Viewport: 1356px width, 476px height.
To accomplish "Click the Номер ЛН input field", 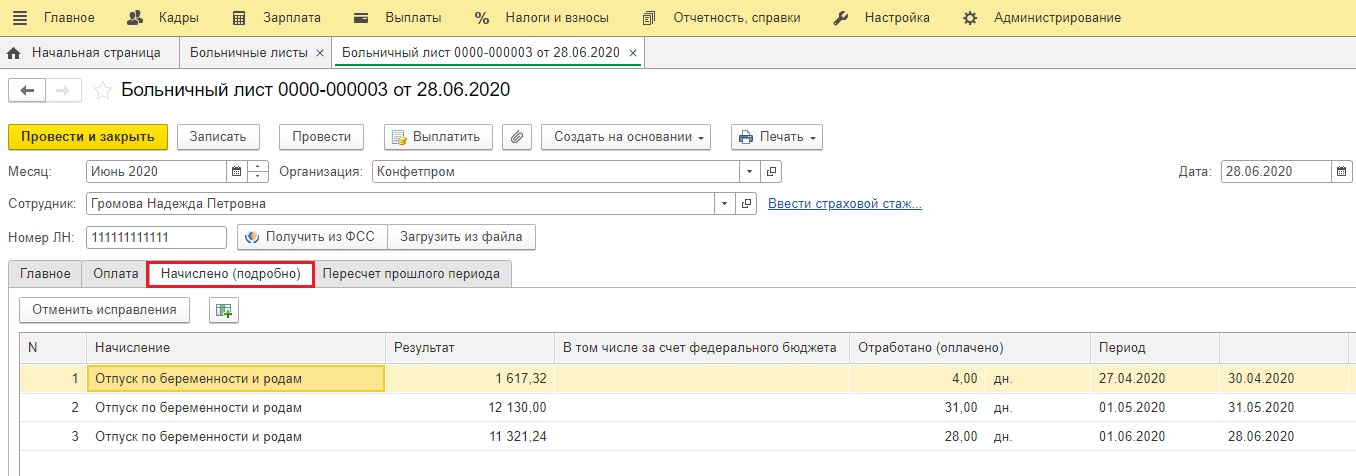I will coord(157,237).
